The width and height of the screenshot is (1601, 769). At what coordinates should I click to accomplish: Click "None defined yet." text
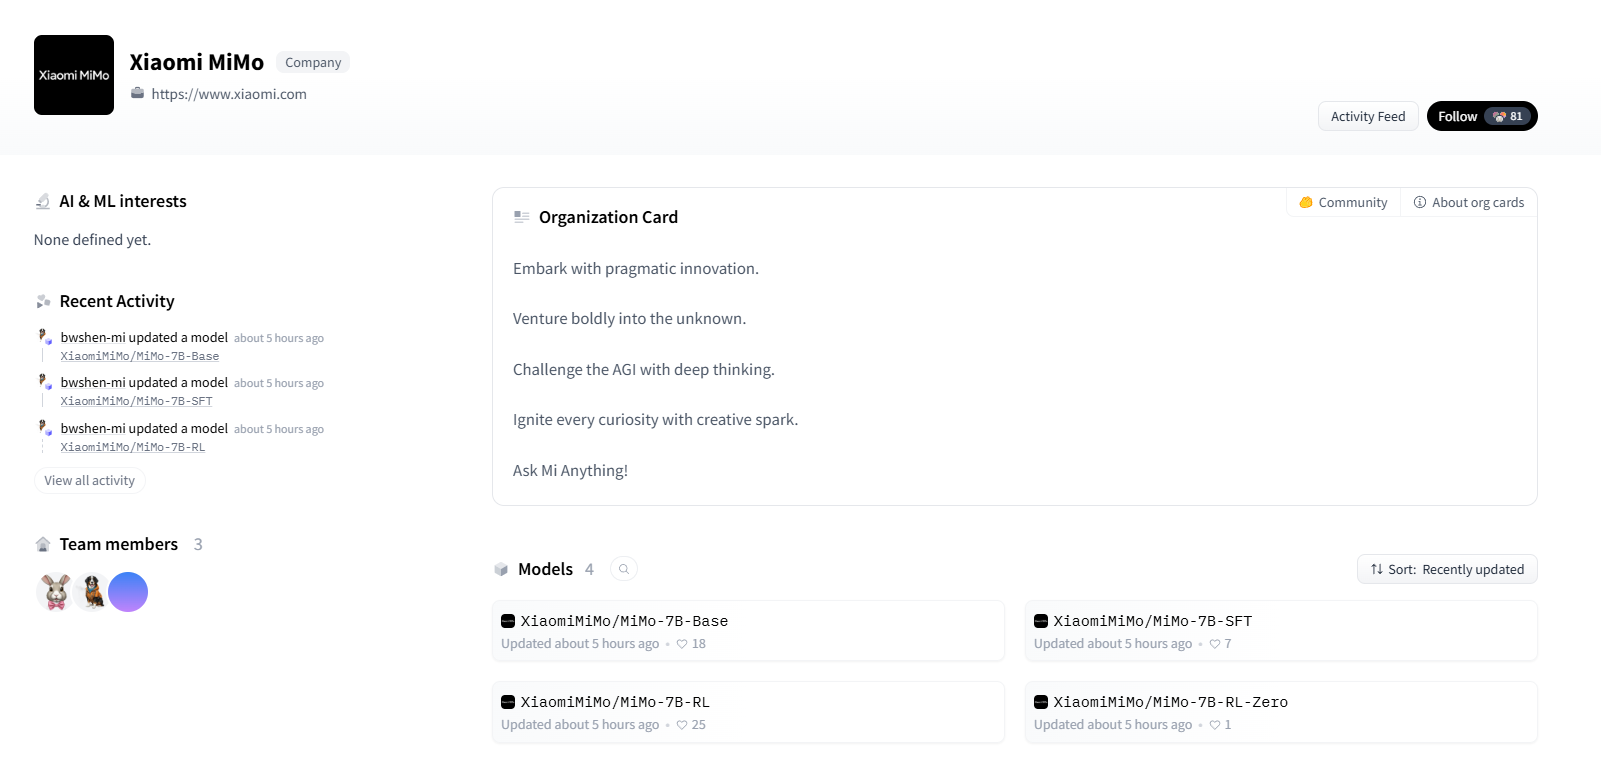tap(93, 240)
